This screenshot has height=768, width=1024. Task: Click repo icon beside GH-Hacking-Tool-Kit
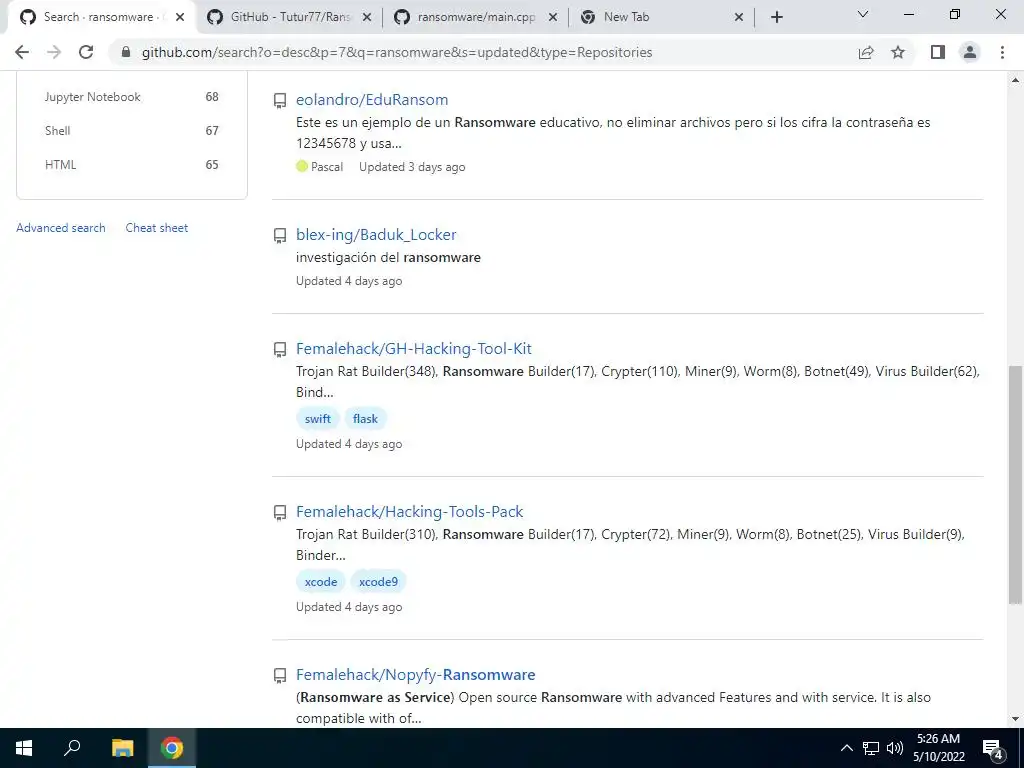280,350
